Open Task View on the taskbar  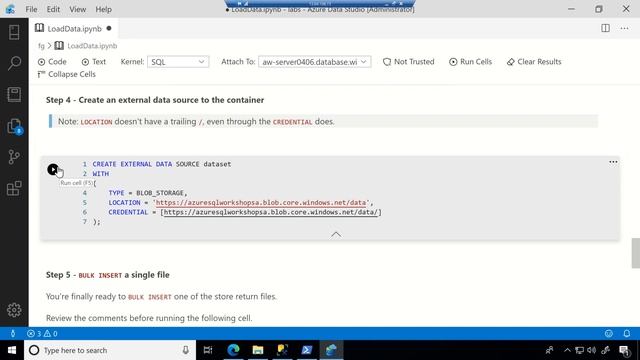pos(208,350)
